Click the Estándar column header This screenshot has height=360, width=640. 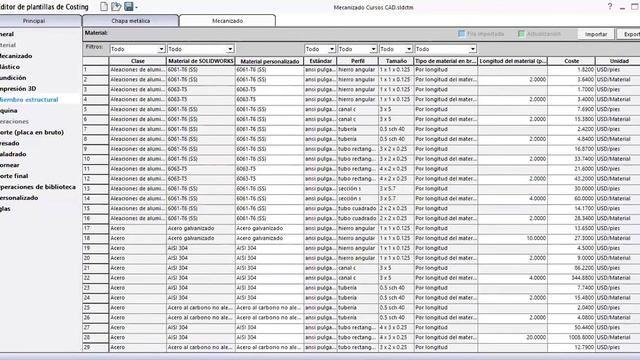coord(320,61)
